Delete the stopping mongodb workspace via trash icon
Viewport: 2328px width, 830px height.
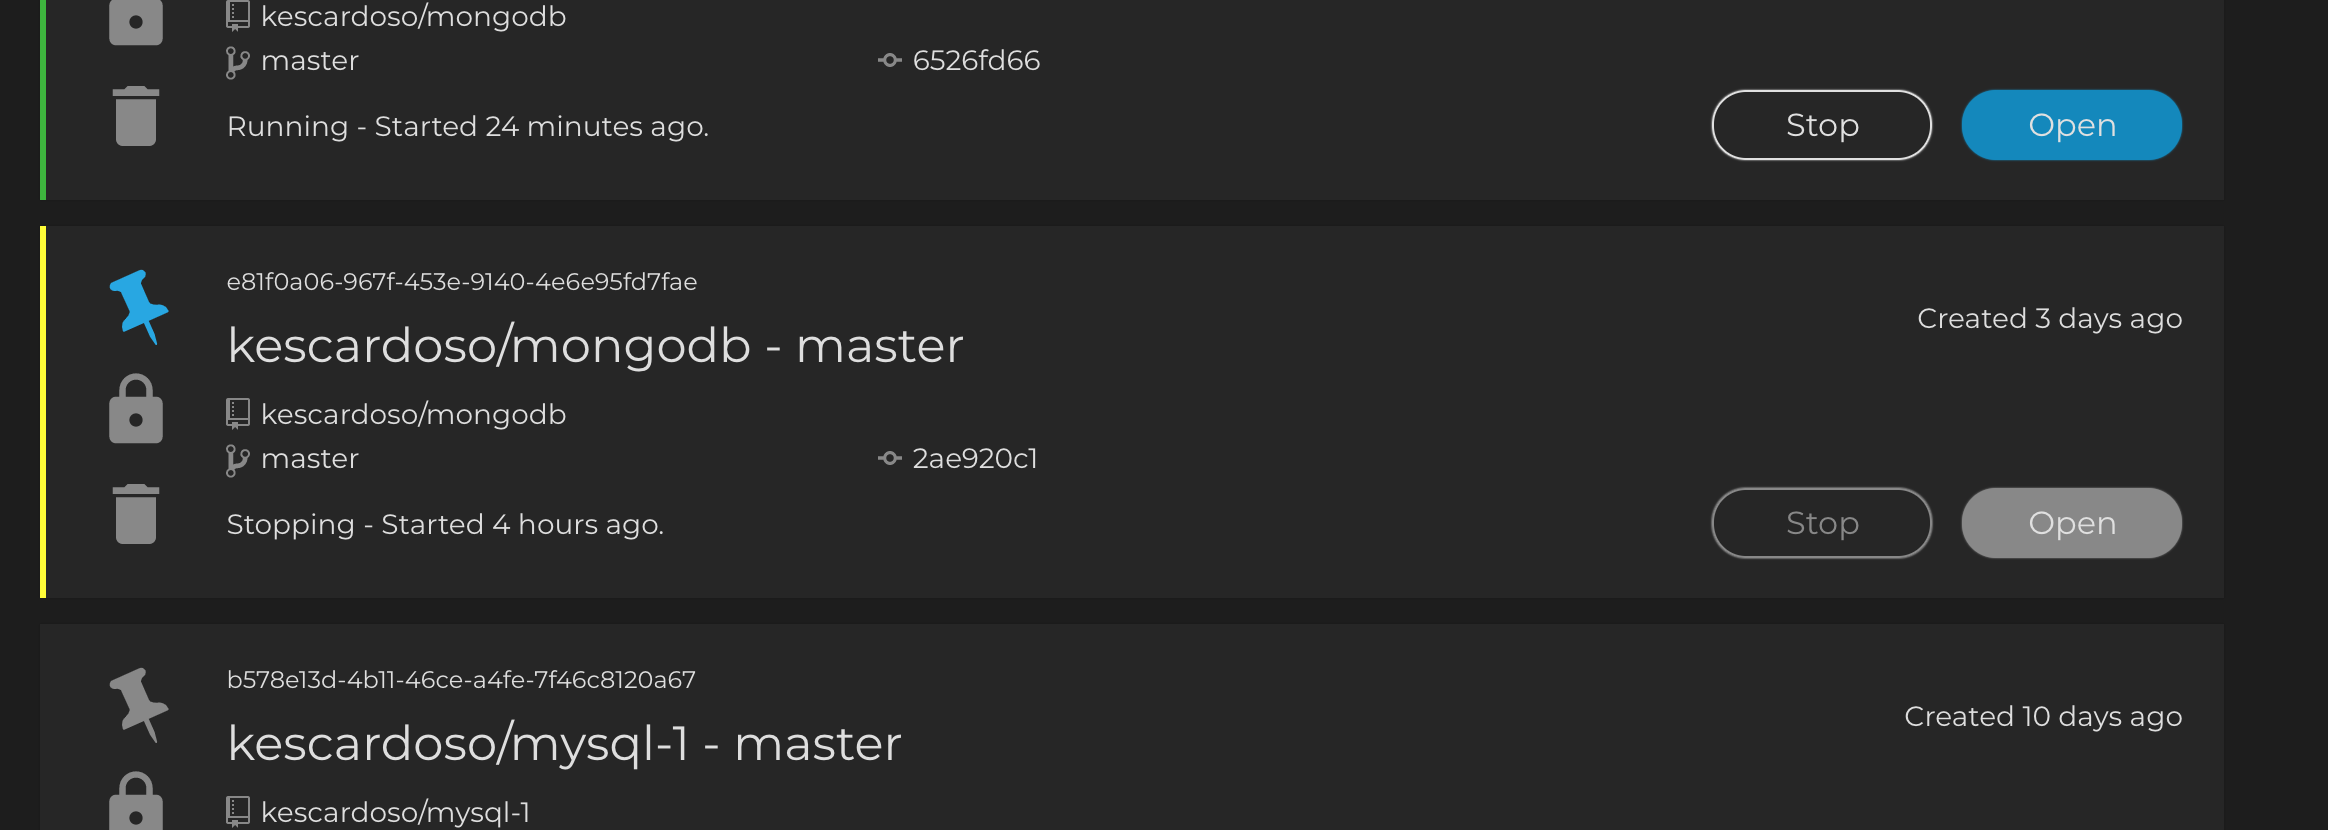[136, 513]
